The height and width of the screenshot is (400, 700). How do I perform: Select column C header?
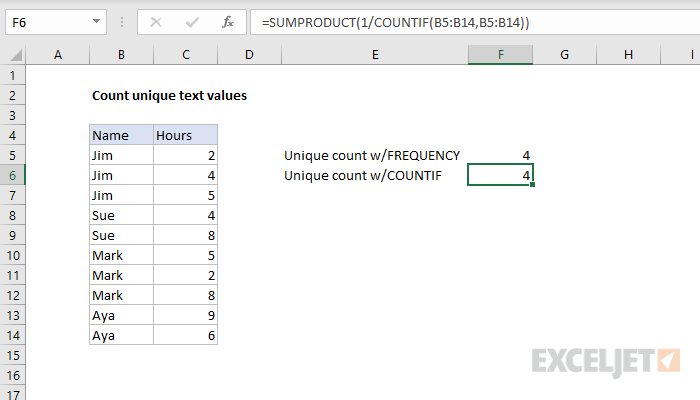point(186,55)
